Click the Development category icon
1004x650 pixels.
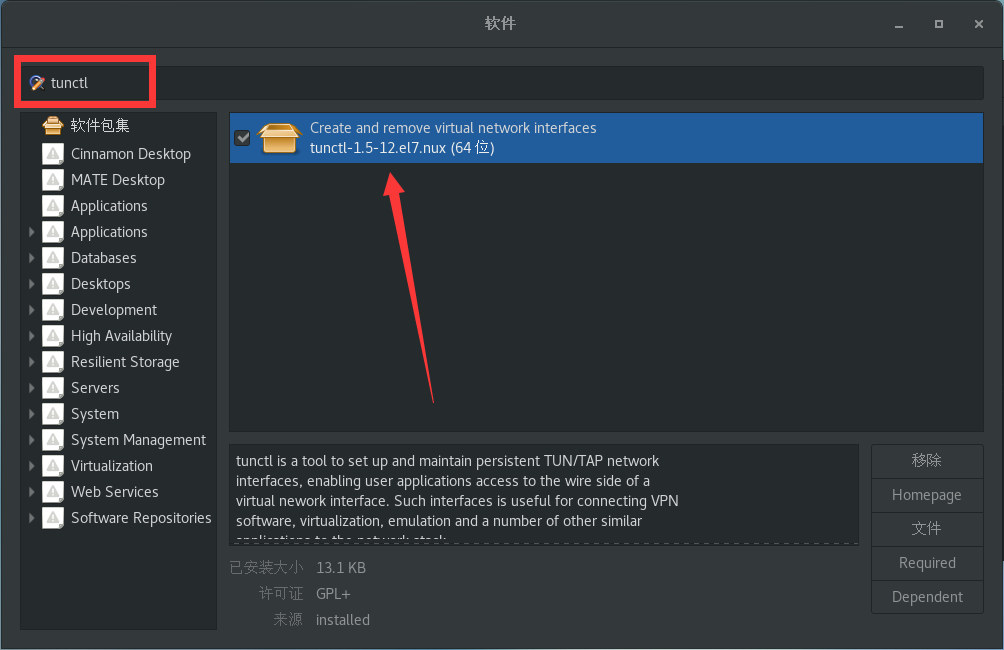(52, 310)
